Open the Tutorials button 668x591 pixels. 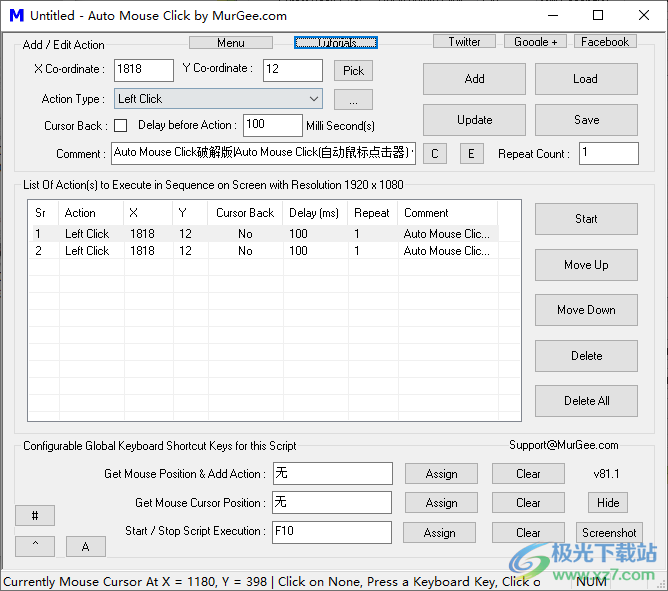point(336,43)
